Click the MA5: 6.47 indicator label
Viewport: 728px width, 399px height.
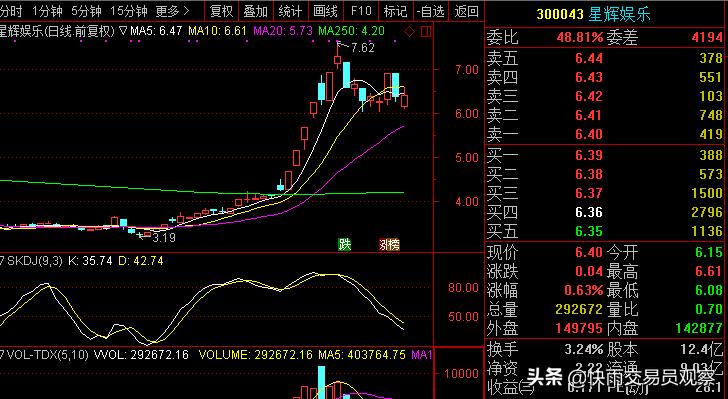coord(156,31)
